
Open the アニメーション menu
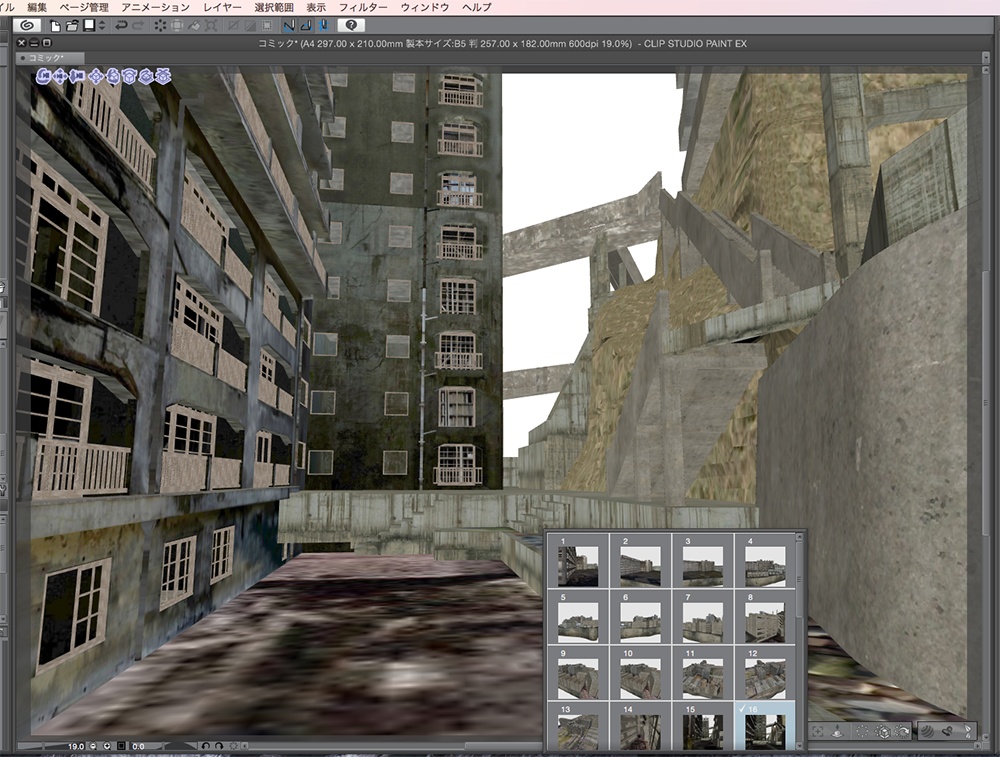click(156, 7)
